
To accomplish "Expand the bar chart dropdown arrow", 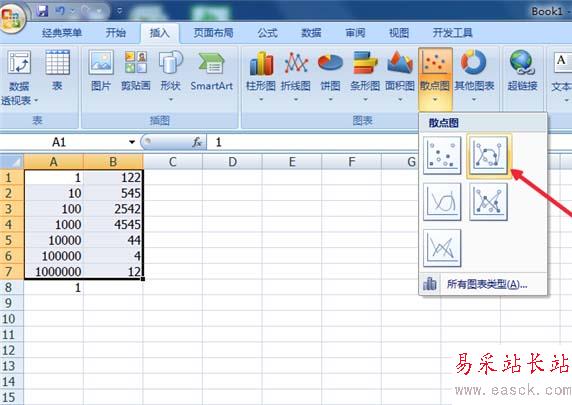I will coord(365,99).
